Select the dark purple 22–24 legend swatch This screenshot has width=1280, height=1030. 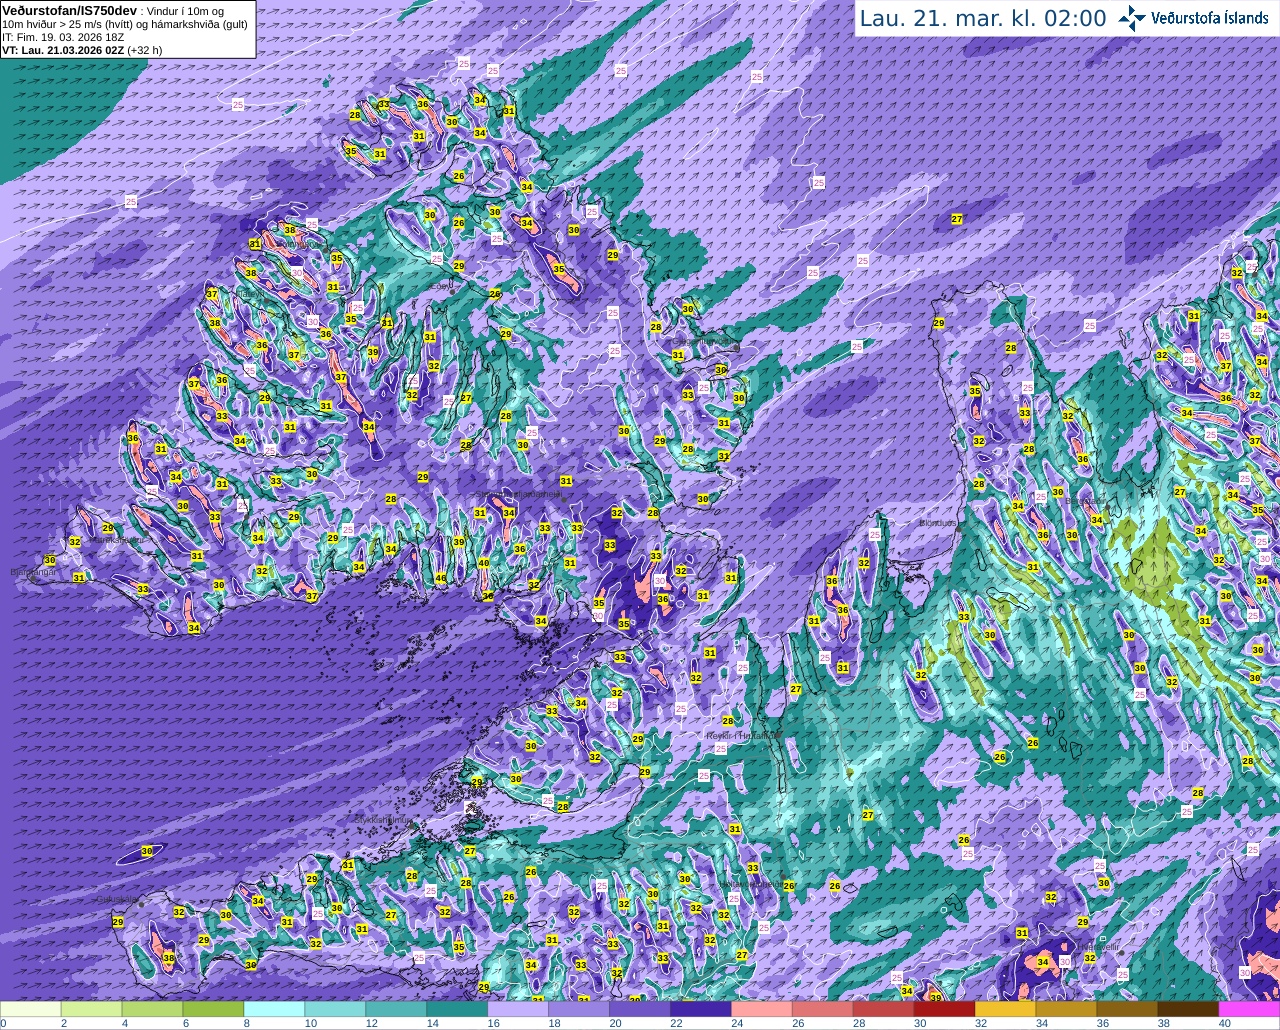click(701, 1009)
